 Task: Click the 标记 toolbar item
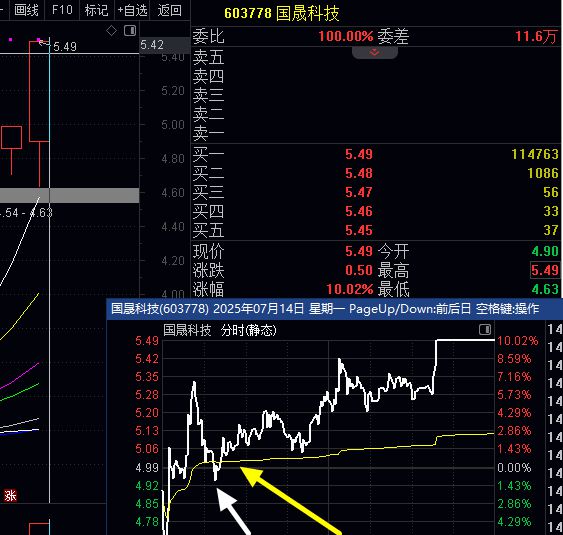coord(96,10)
